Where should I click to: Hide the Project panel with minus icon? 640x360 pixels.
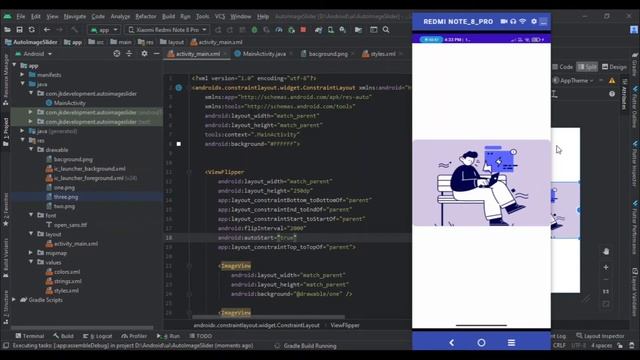coord(156,53)
